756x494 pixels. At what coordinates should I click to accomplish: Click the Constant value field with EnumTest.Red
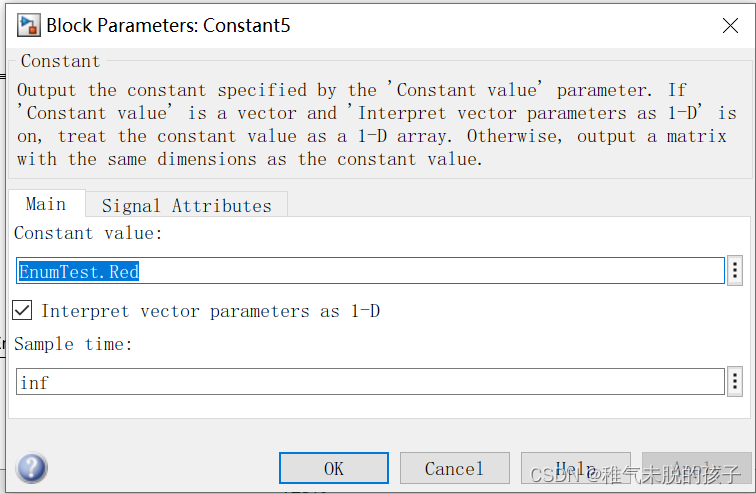370,271
